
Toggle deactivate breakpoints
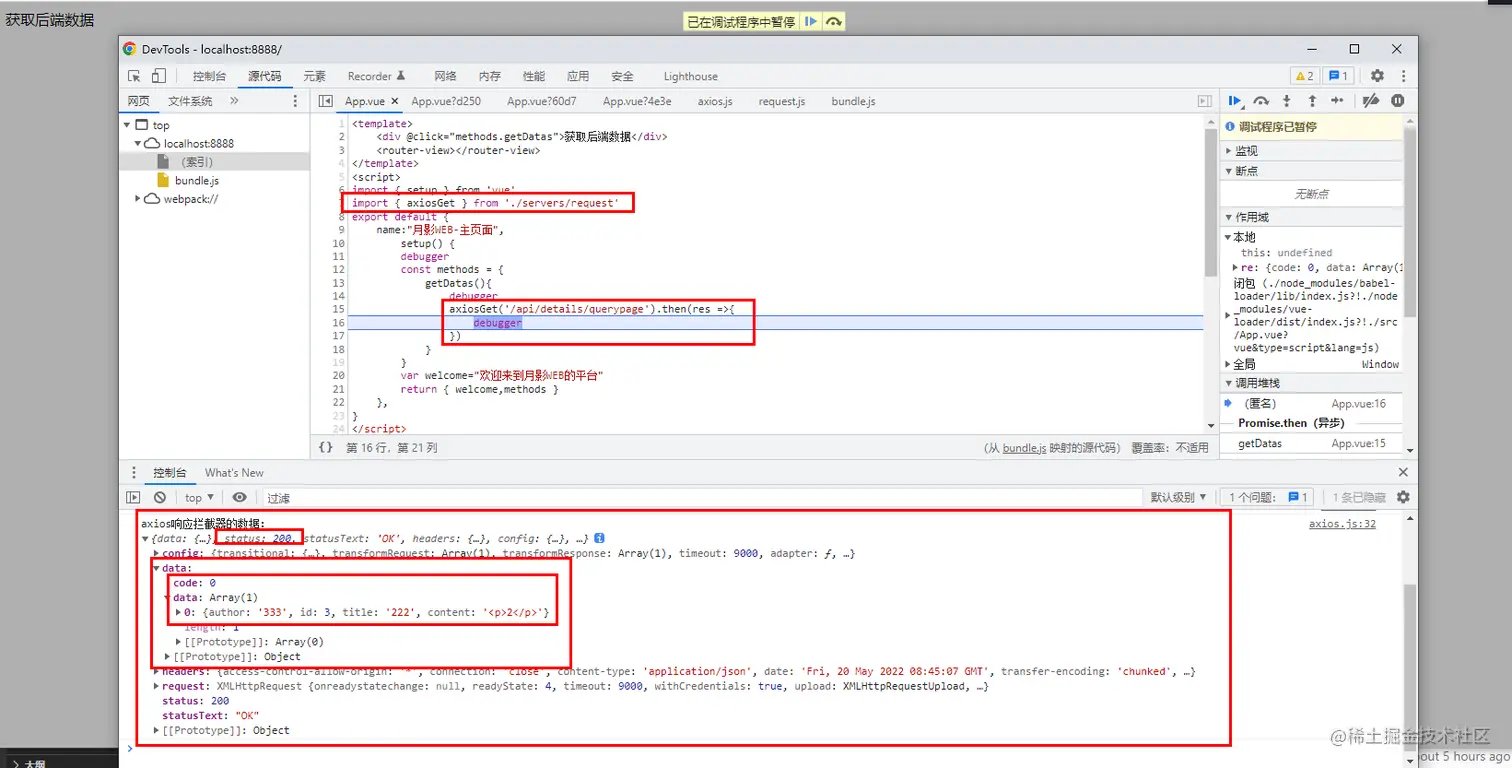click(x=1371, y=101)
